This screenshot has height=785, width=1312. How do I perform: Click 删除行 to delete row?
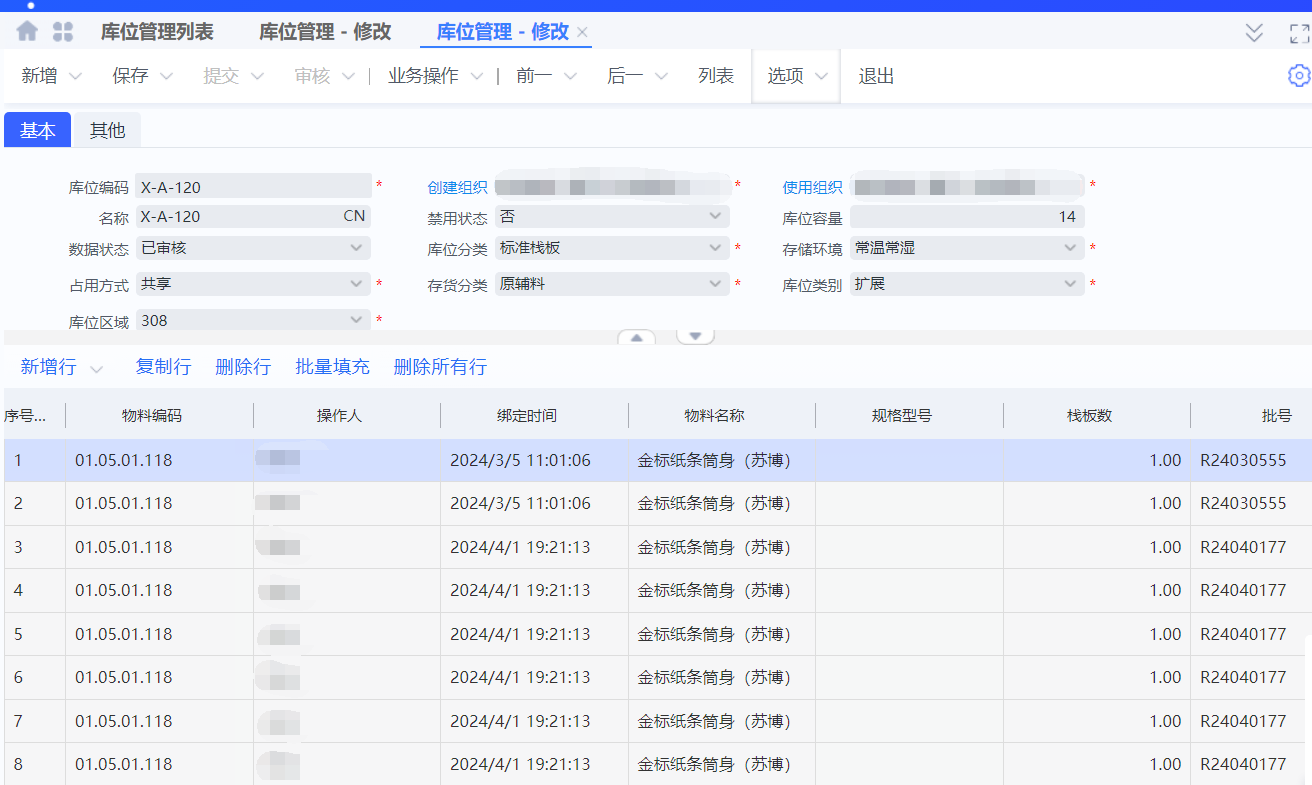[x=243, y=367]
